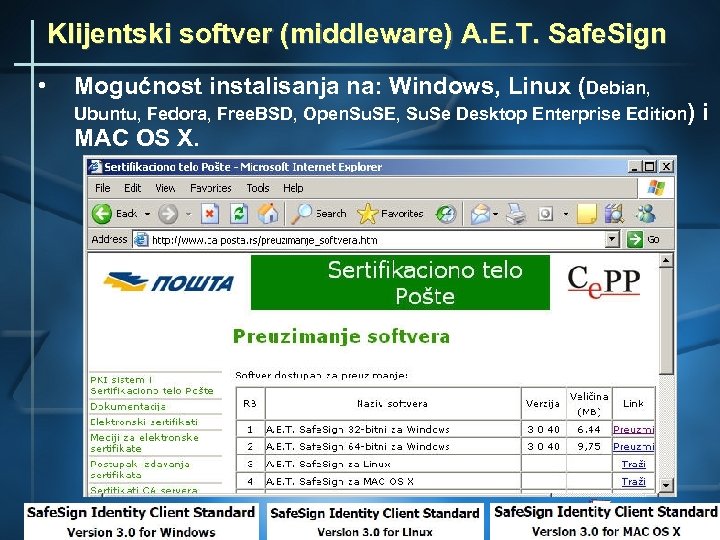Open the Messenger people icon in toolbar

(x=646, y=214)
